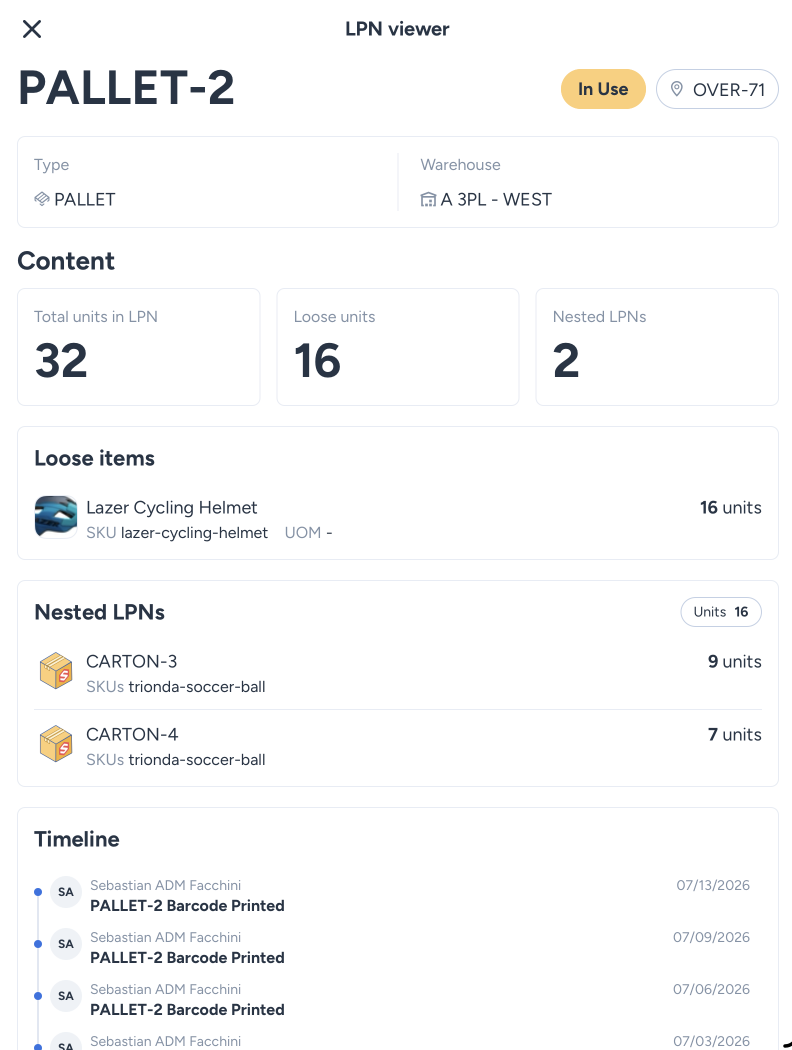Click the lazer-cycling-helmet SKU text

pos(194,533)
